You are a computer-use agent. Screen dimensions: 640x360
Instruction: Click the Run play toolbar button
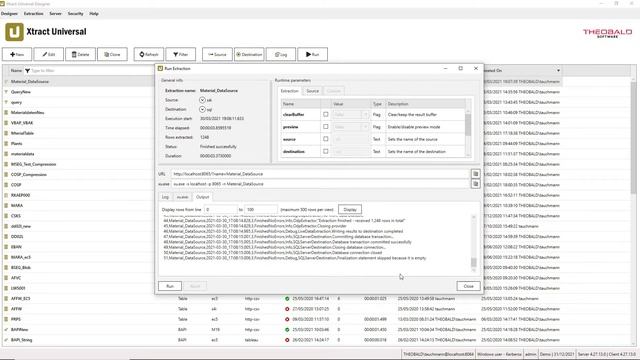click(x=312, y=54)
